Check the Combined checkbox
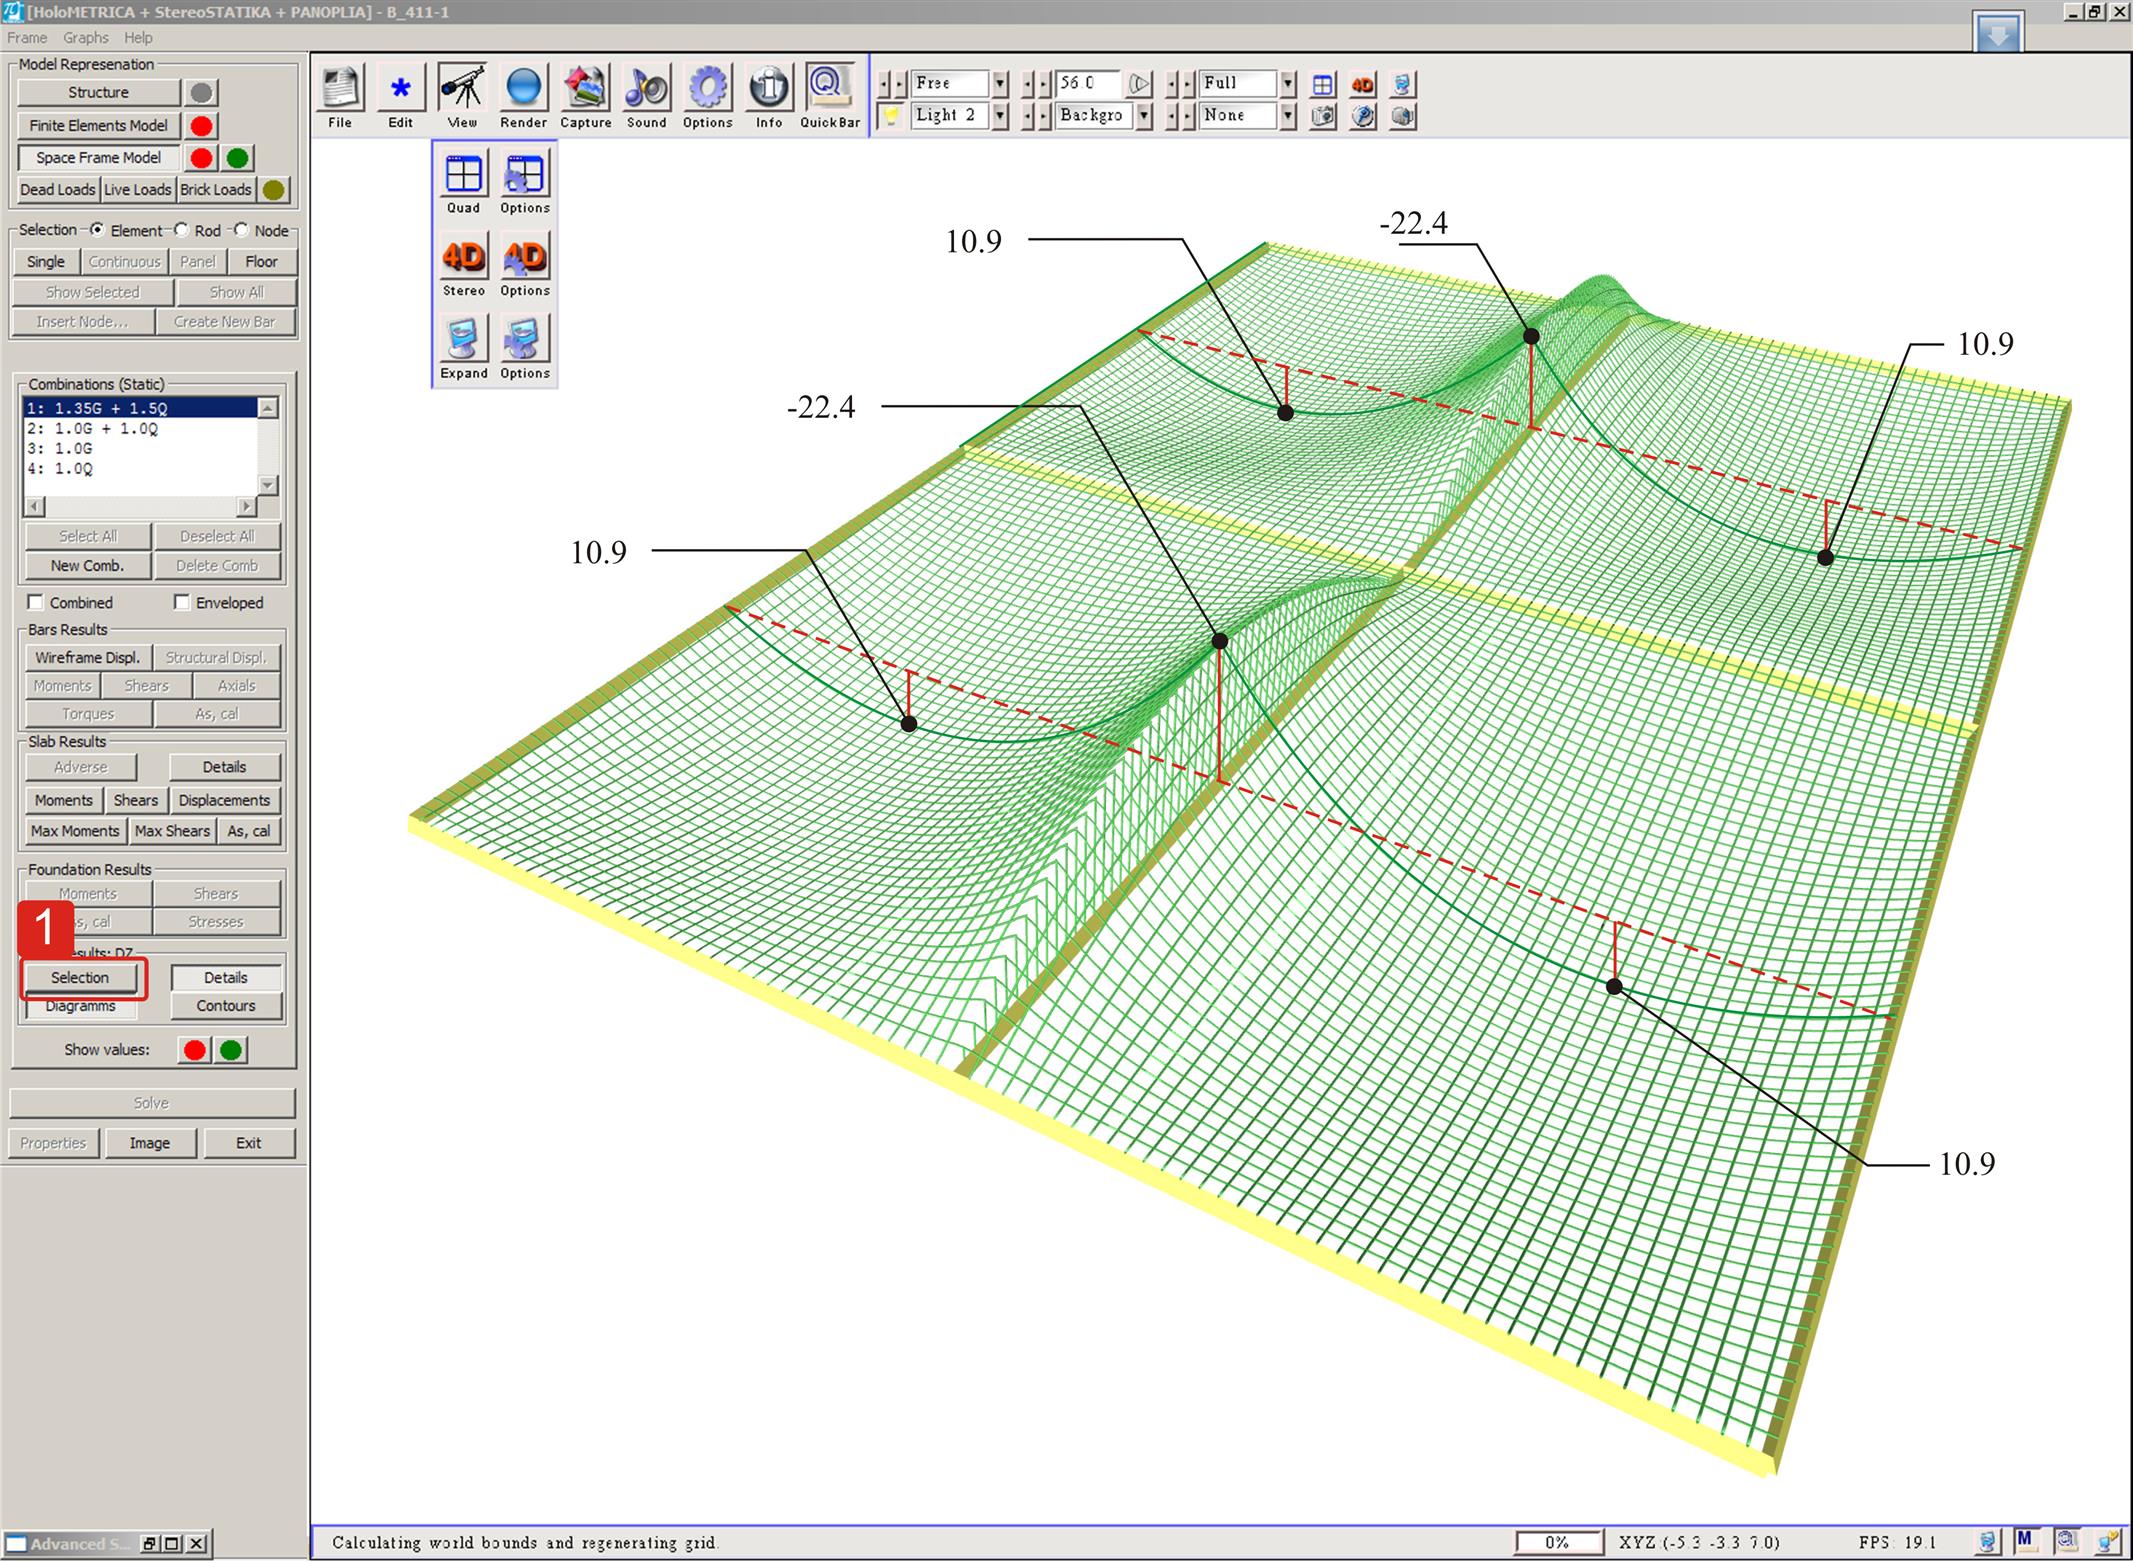Image resolution: width=2133 pixels, height=1561 pixels. click(36, 602)
